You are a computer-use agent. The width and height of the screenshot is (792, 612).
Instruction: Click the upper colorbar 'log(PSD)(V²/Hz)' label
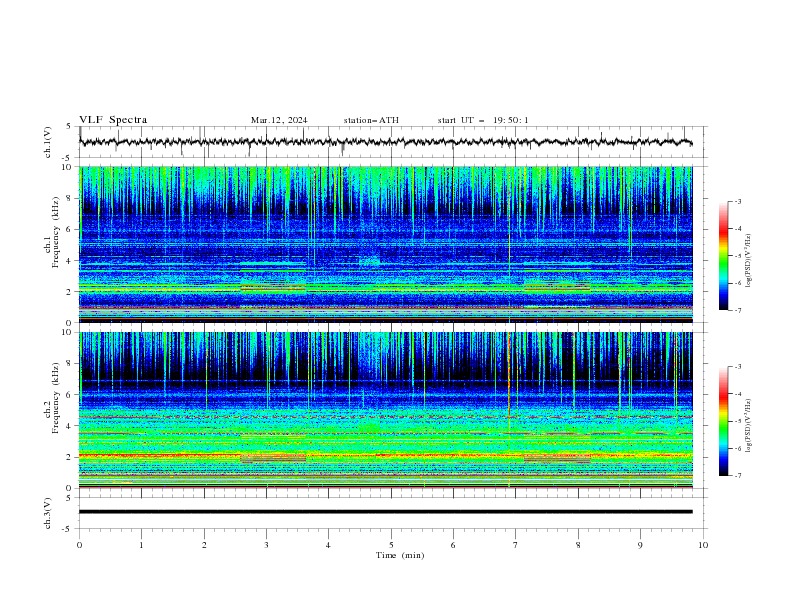click(x=748, y=261)
